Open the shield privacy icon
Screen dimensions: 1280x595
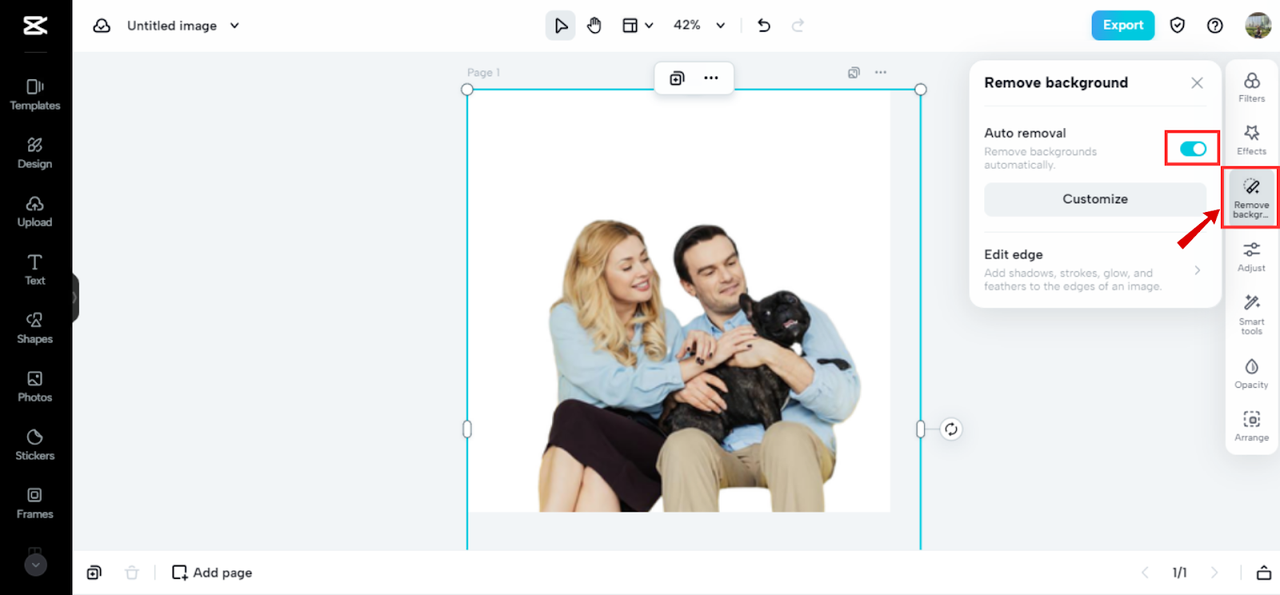[1177, 26]
